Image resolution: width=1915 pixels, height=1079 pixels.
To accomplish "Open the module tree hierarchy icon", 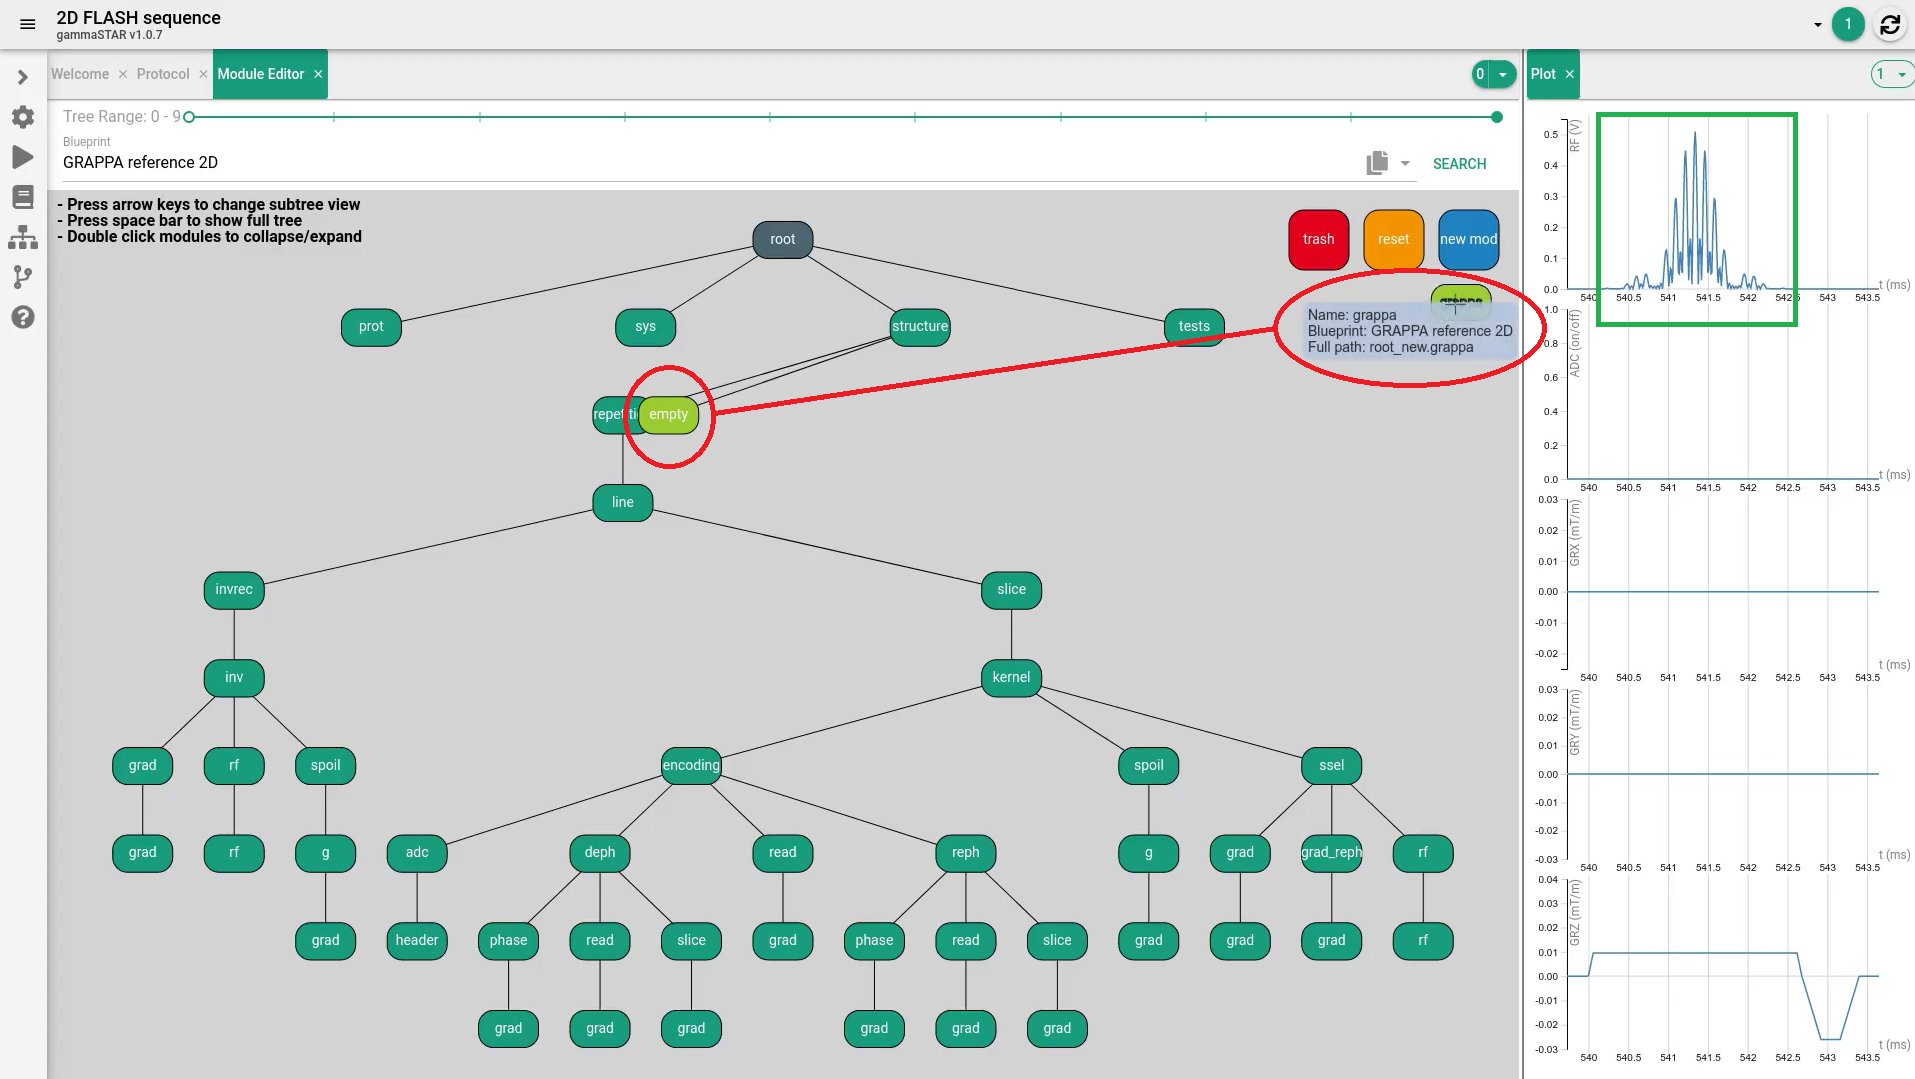I will [x=23, y=237].
